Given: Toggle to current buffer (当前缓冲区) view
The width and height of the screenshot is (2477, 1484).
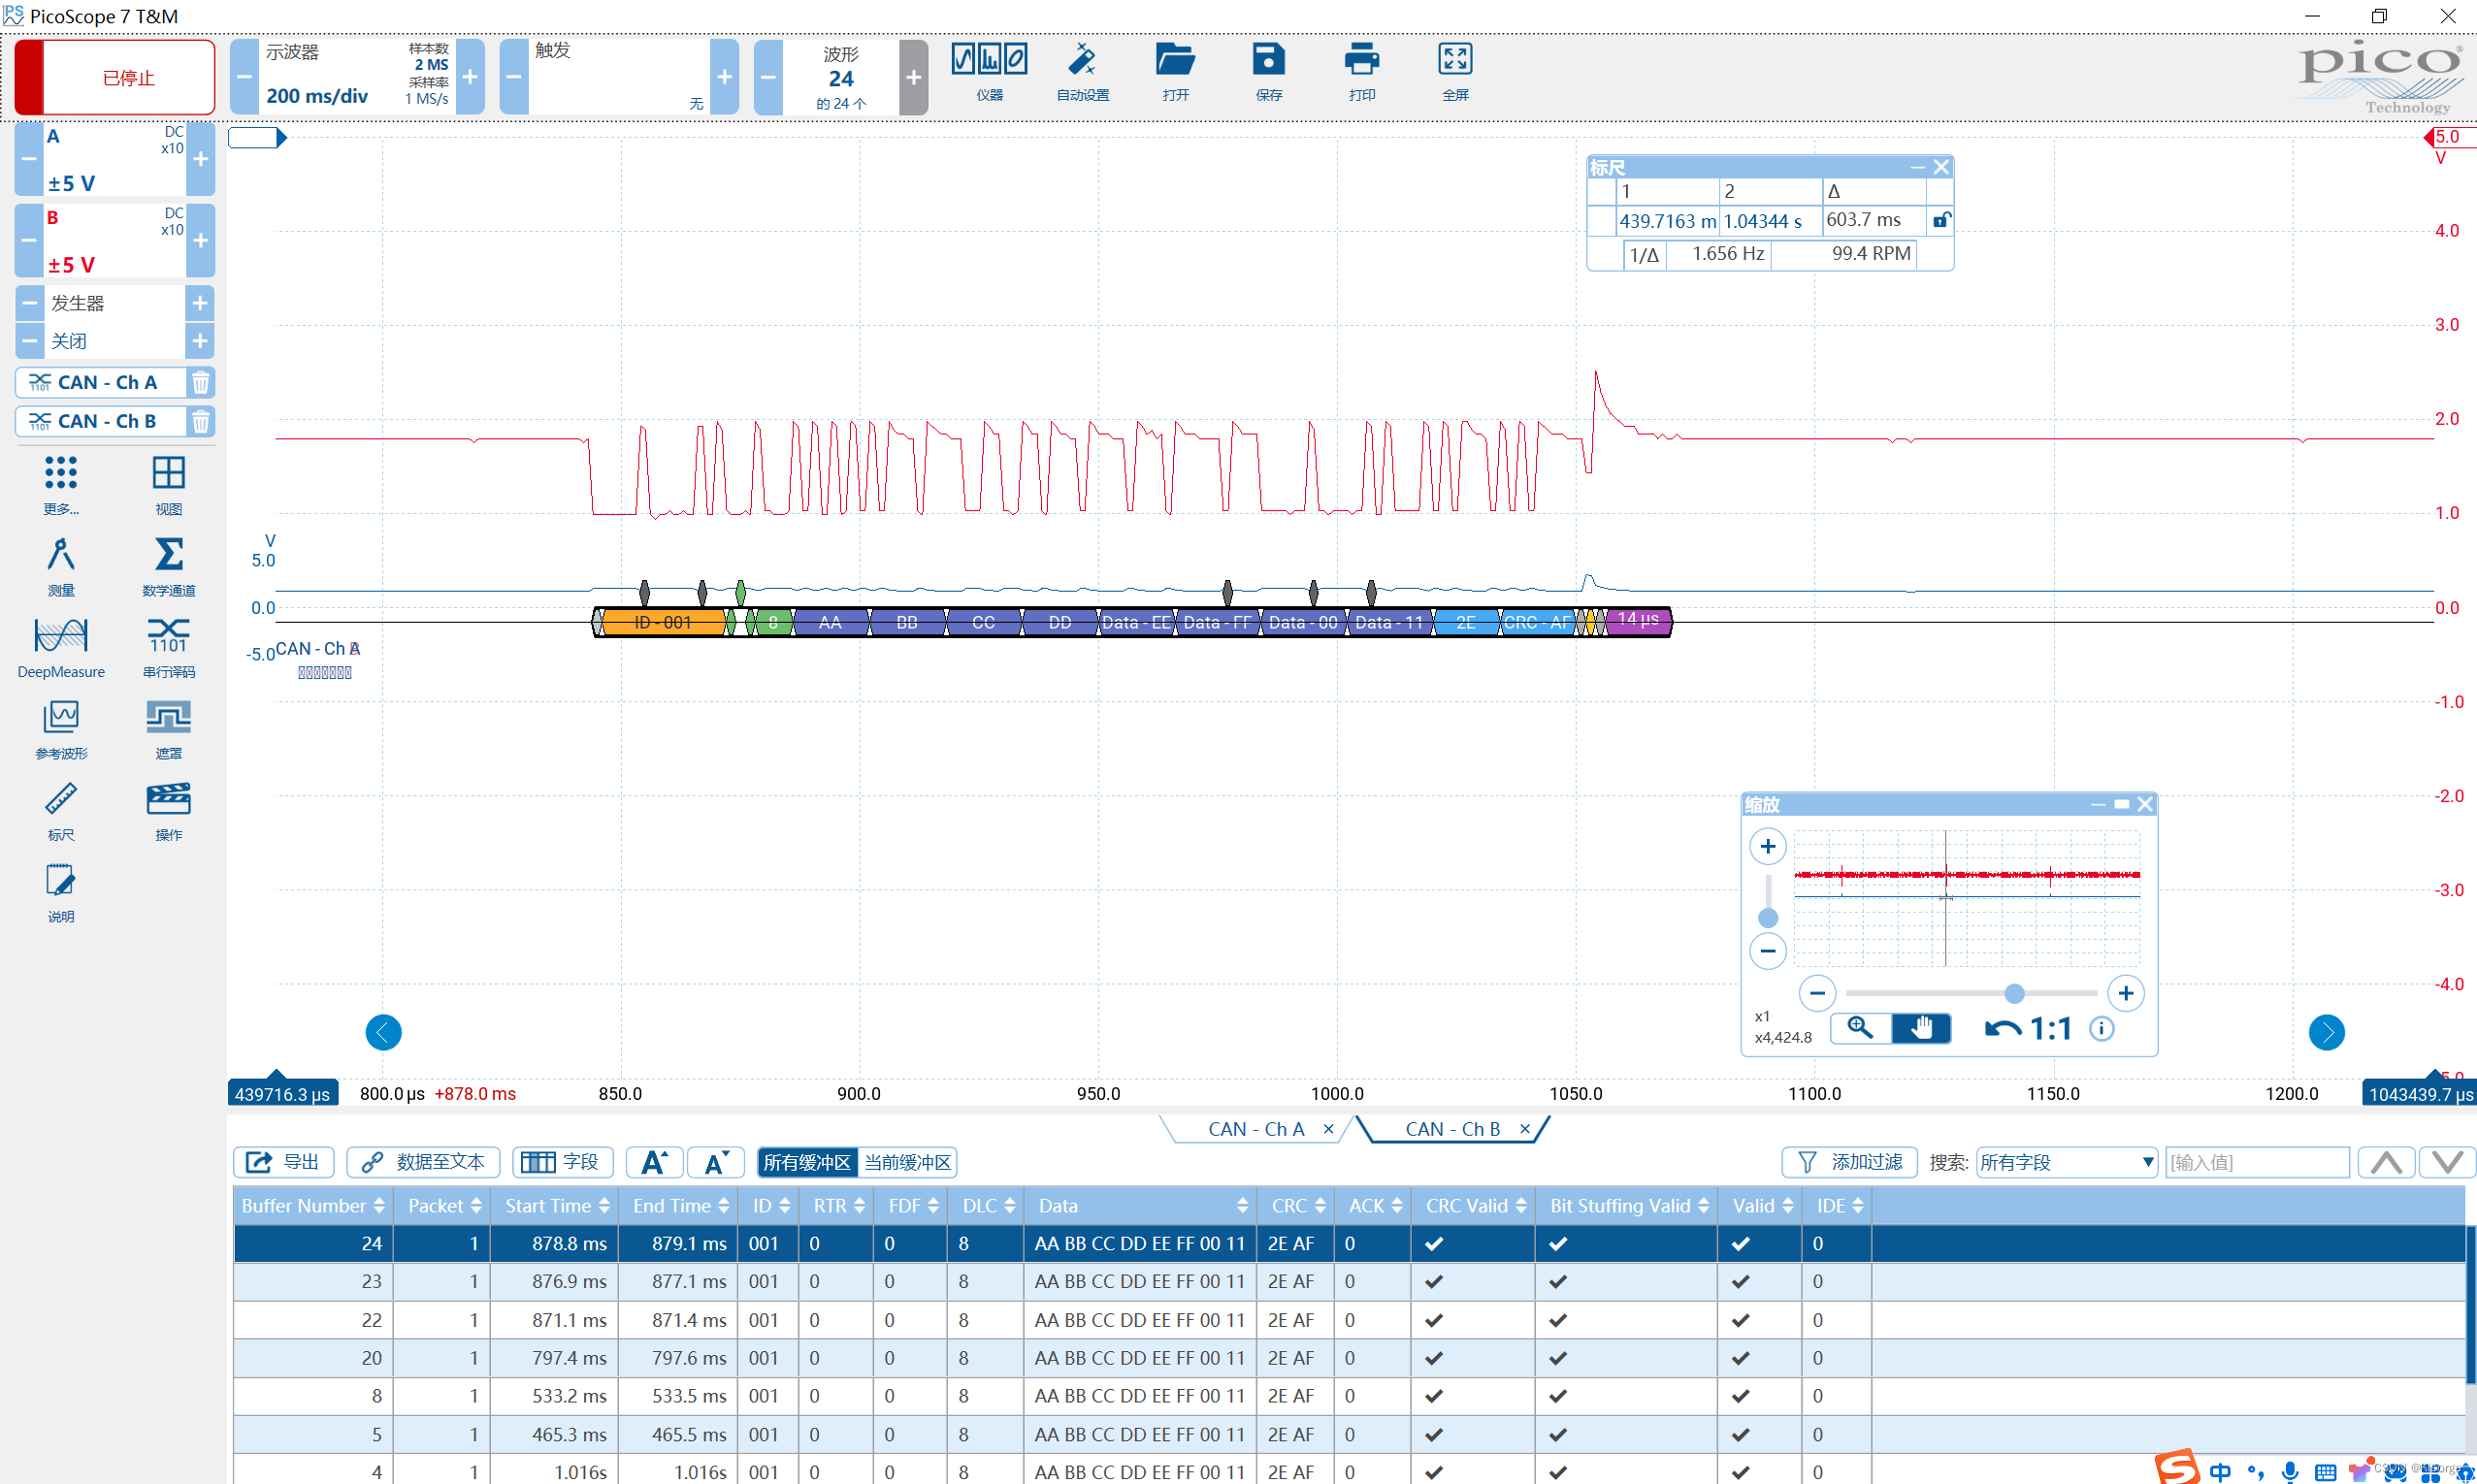Looking at the screenshot, I should tap(907, 1162).
